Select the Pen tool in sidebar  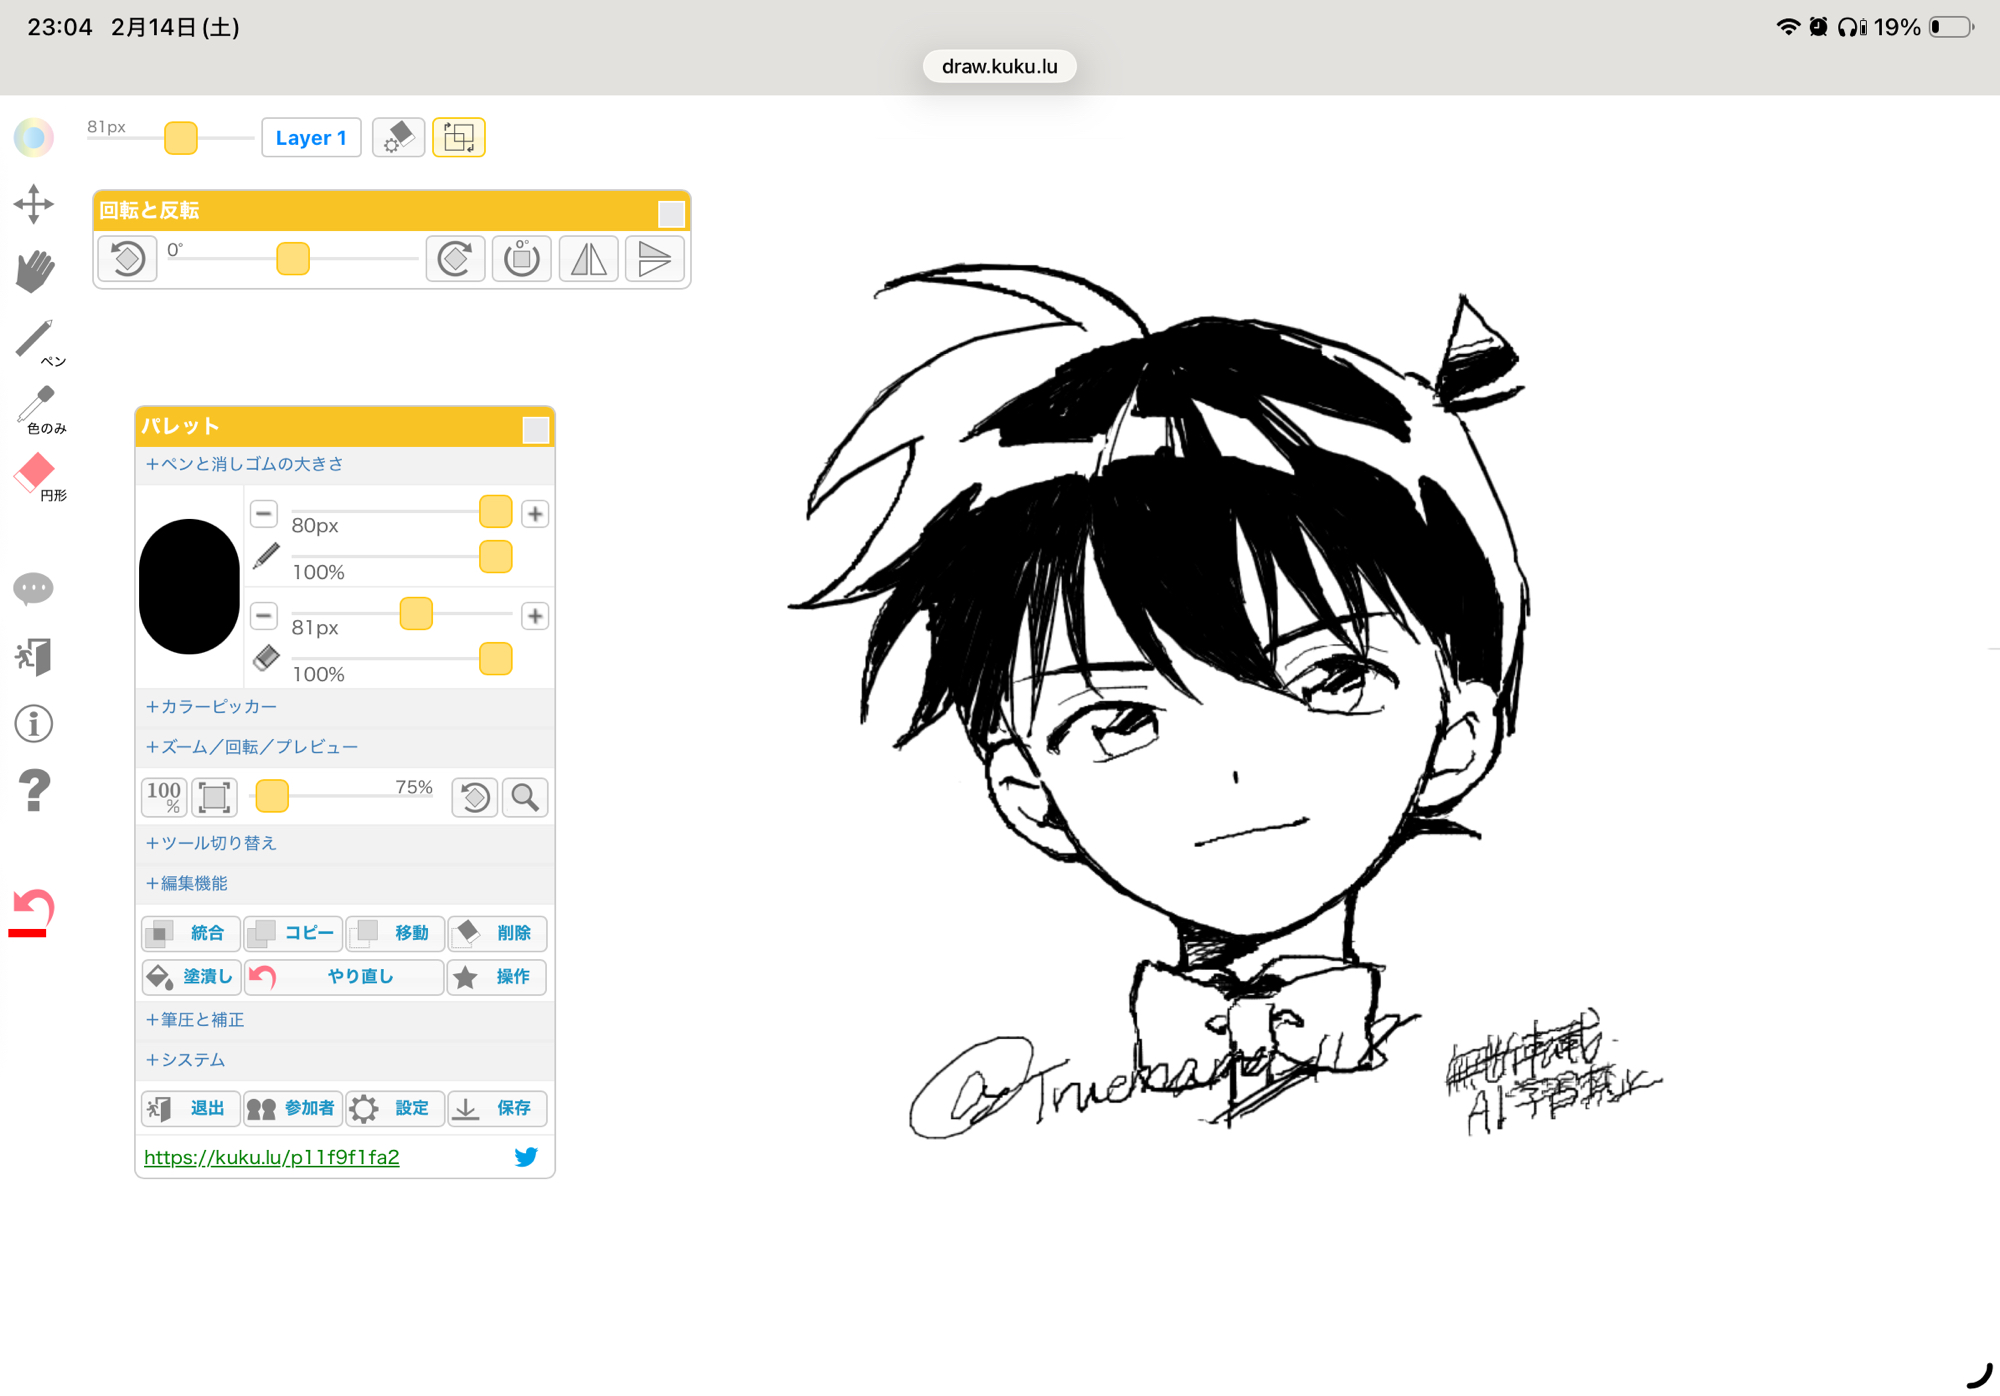click(35, 340)
